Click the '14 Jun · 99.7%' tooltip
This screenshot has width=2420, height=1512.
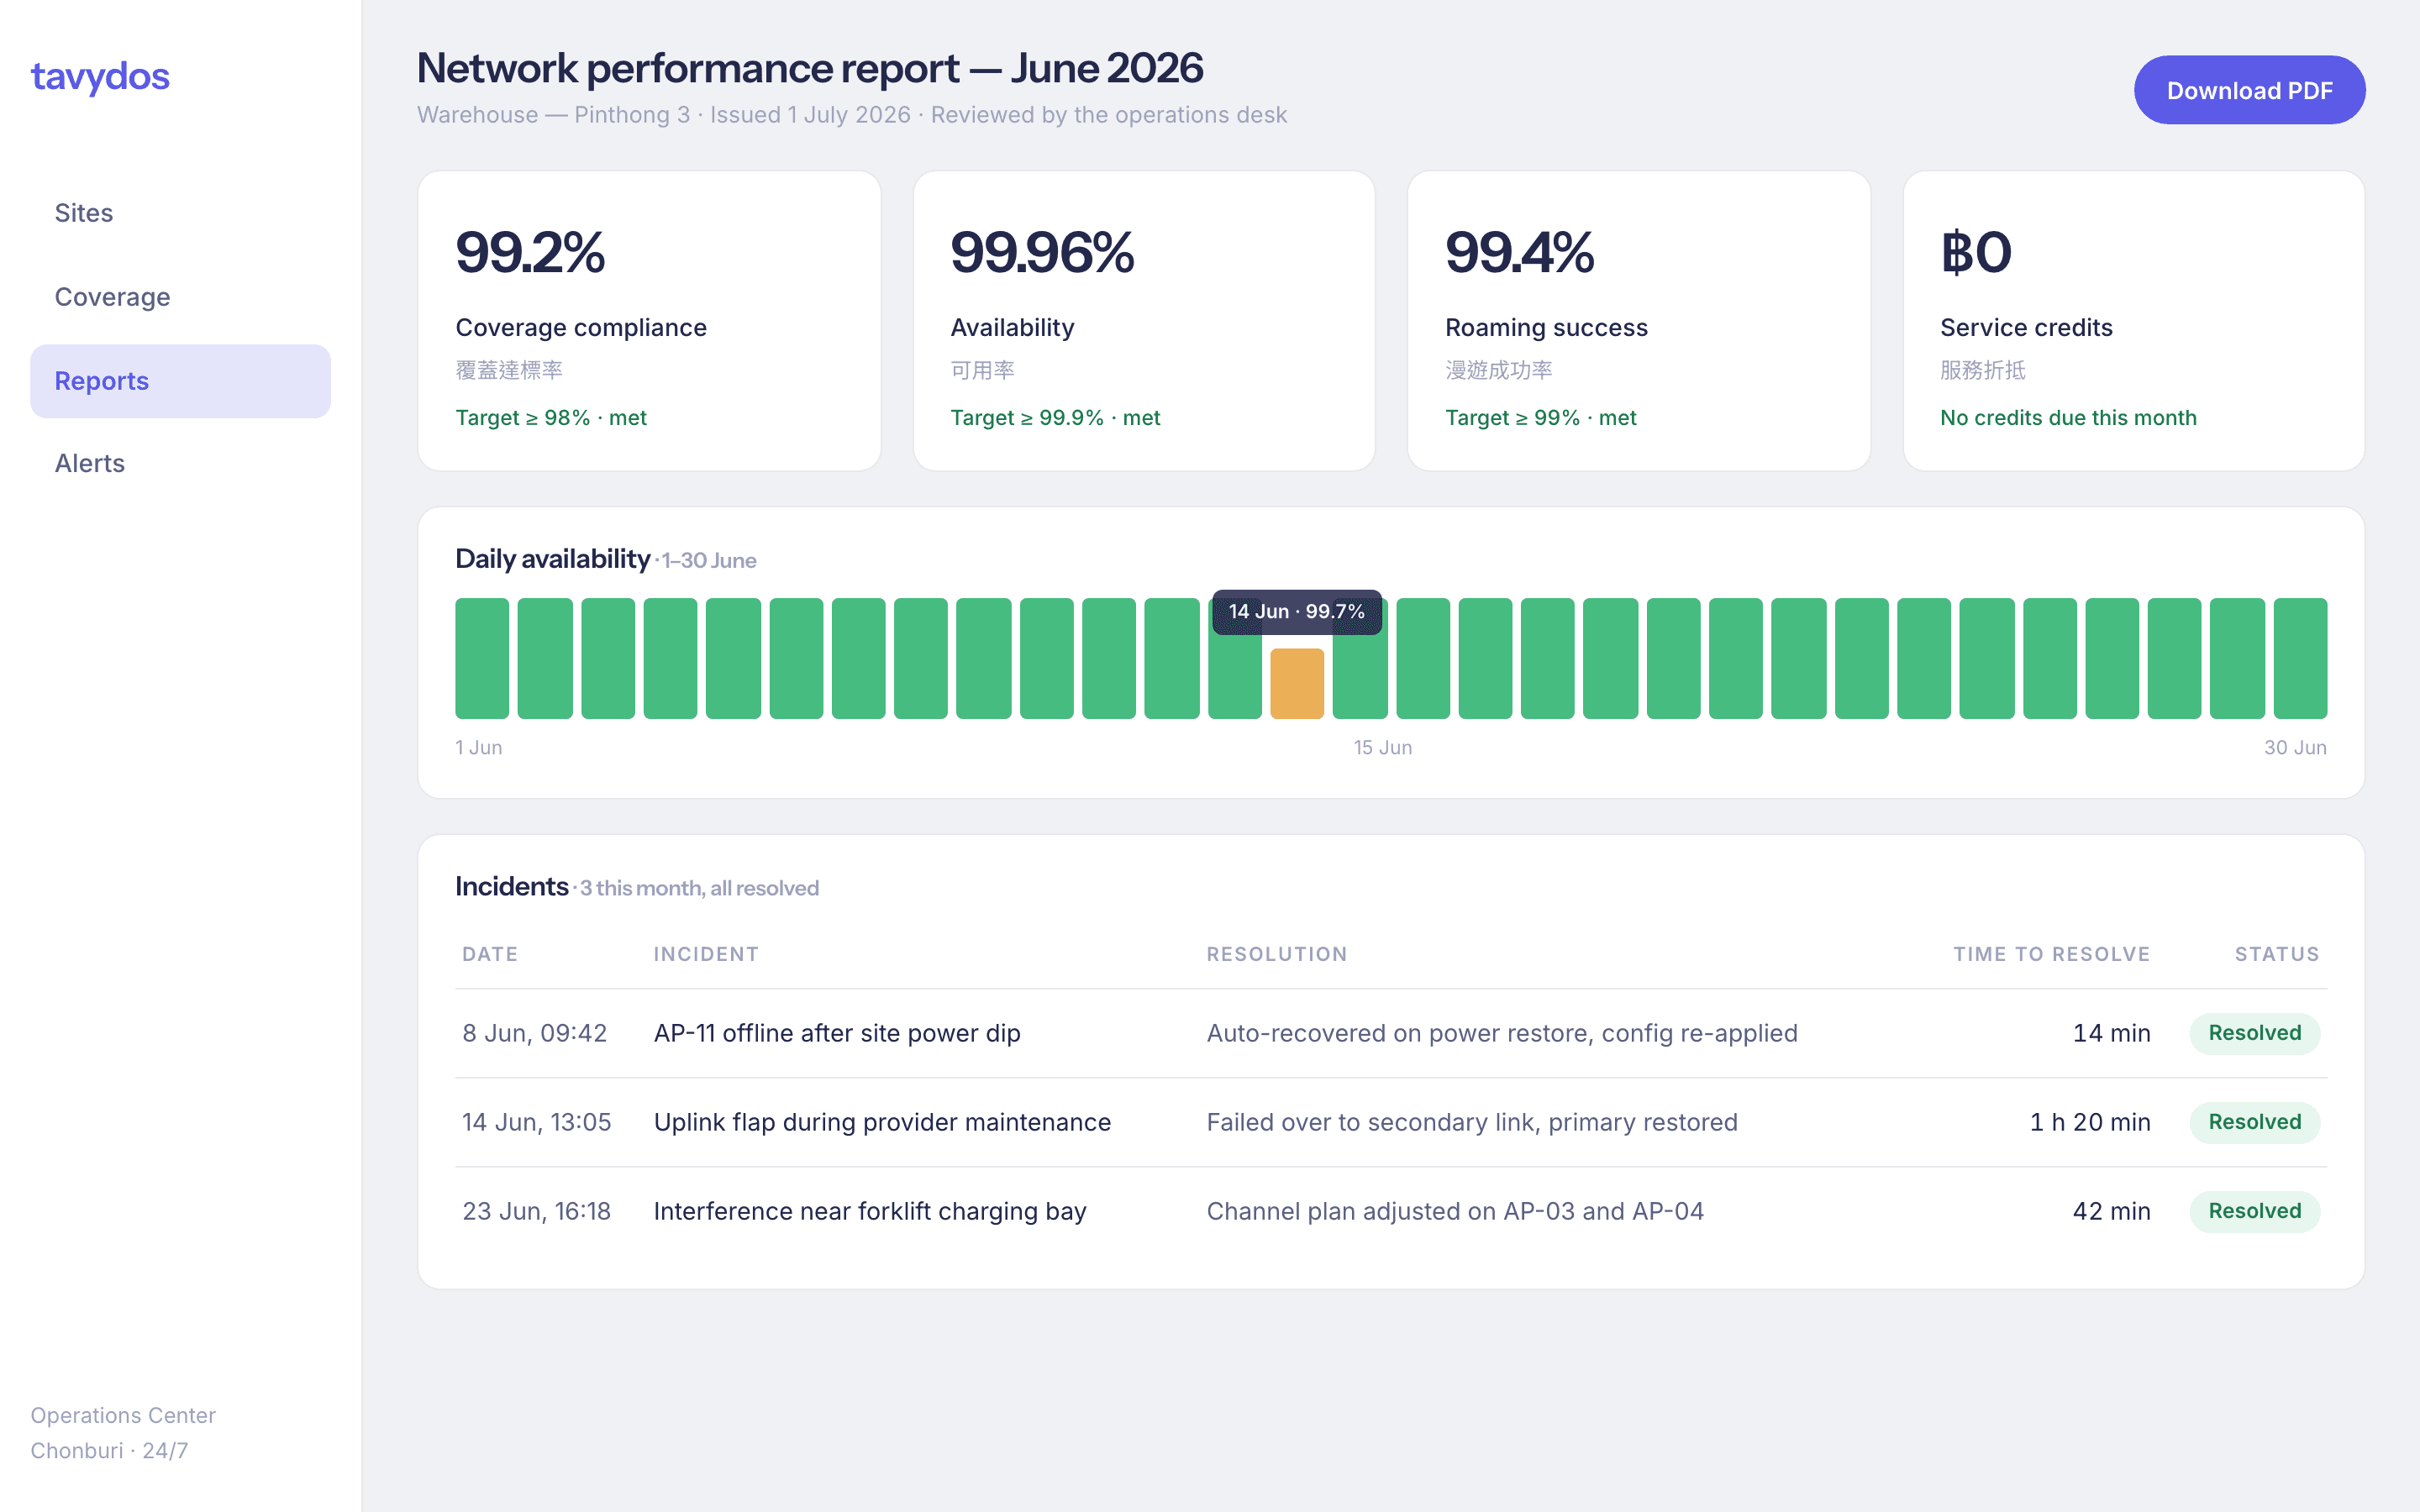click(1297, 612)
